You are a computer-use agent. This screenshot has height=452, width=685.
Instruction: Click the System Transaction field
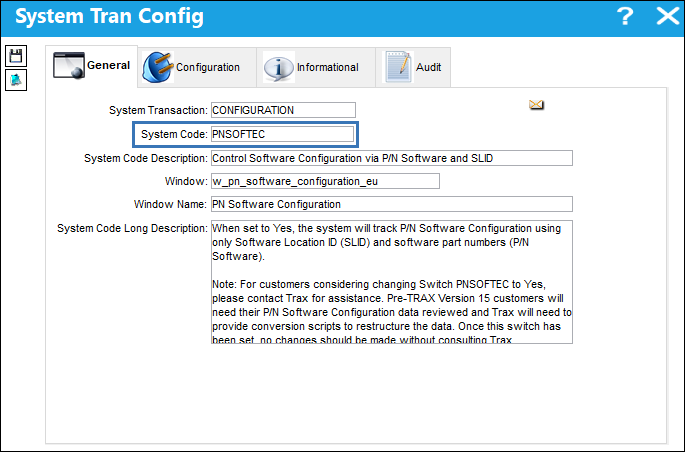pyautogui.click(x=283, y=110)
